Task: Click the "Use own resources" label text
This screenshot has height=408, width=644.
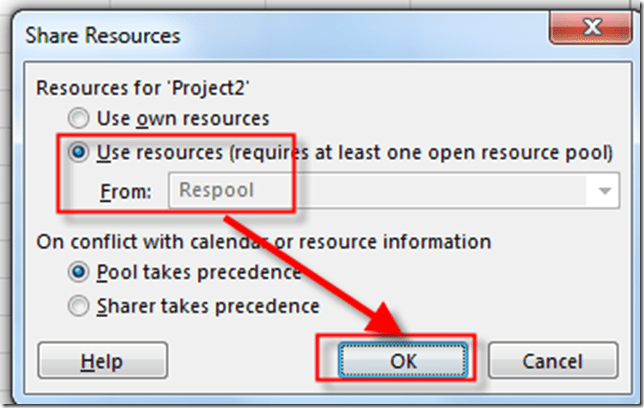Action: pyautogui.click(x=183, y=118)
